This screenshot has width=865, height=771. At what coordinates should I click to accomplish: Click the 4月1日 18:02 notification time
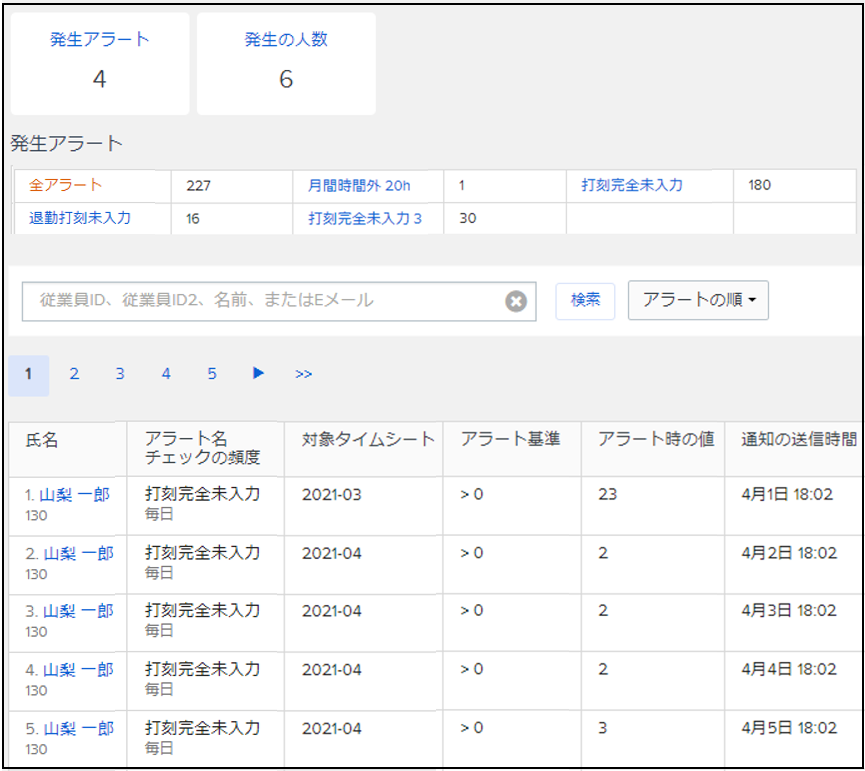coord(787,494)
